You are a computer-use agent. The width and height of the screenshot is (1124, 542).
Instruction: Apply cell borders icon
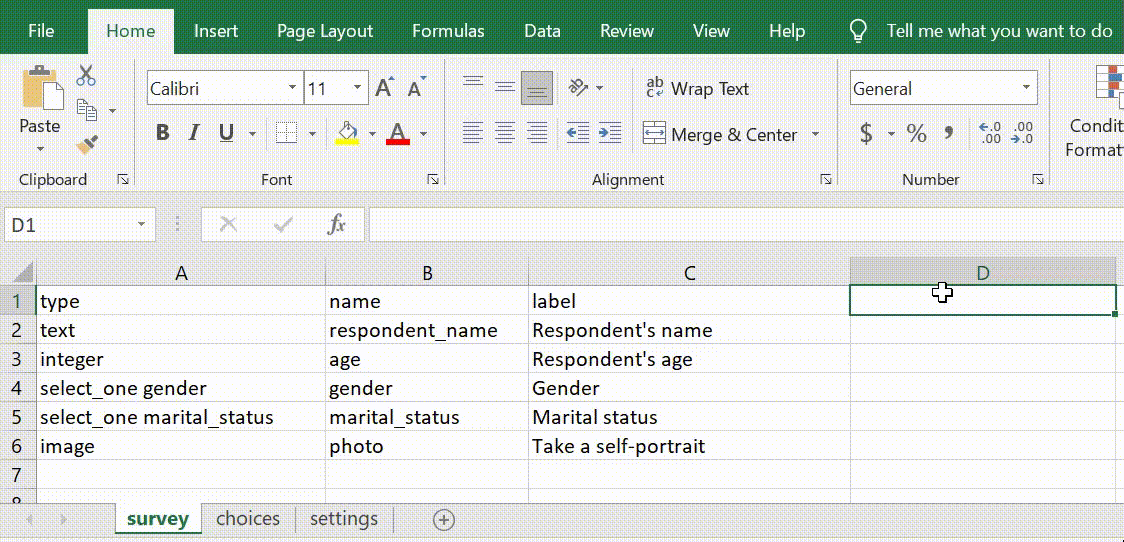point(287,133)
